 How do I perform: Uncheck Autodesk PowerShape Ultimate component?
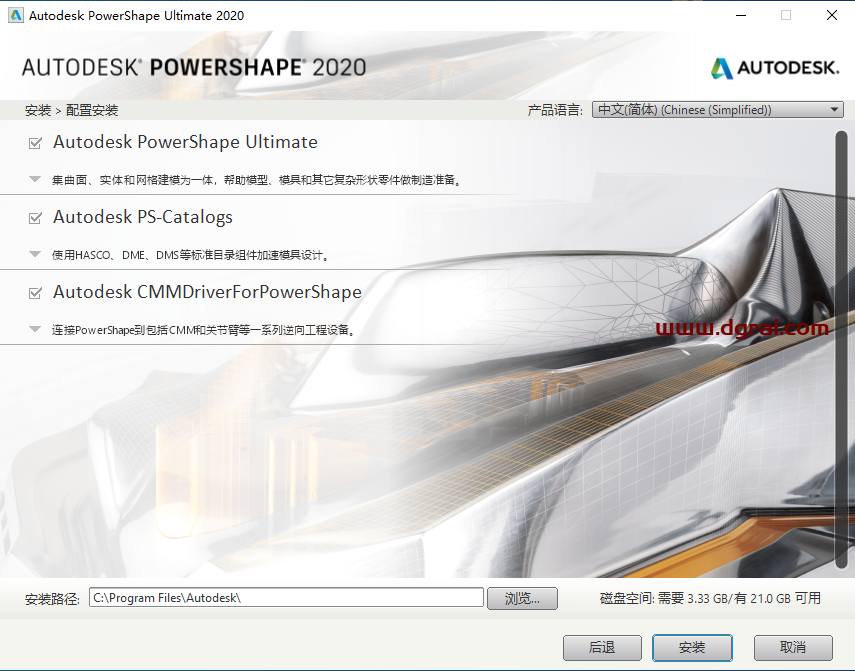point(33,142)
